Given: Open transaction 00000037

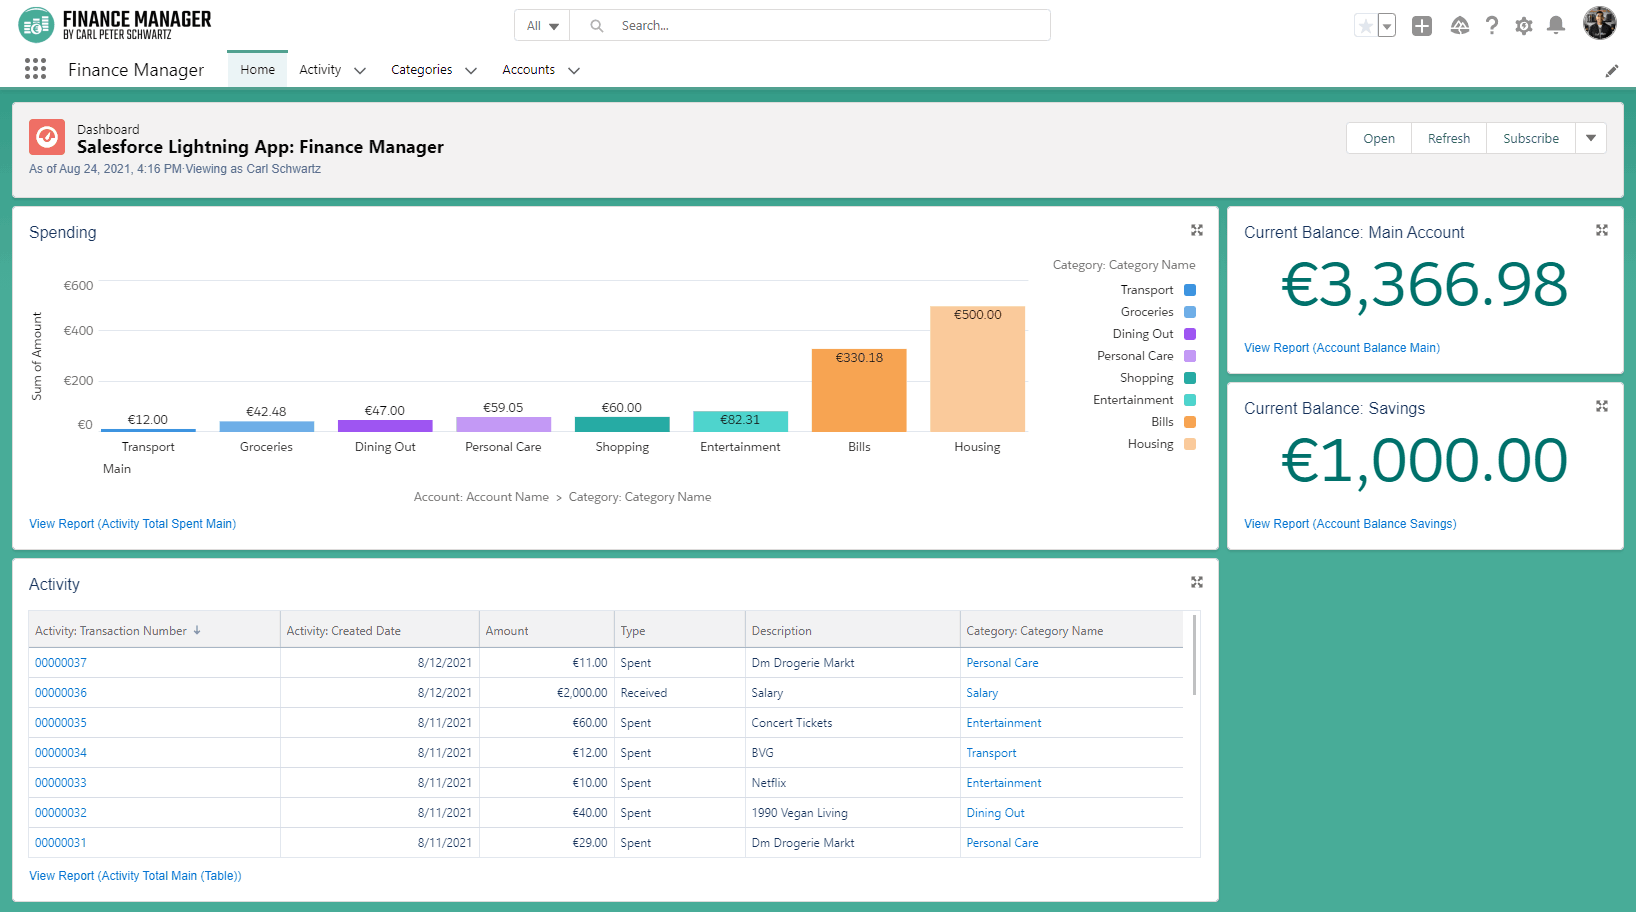Looking at the screenshot, I should [x=61, y=663].
